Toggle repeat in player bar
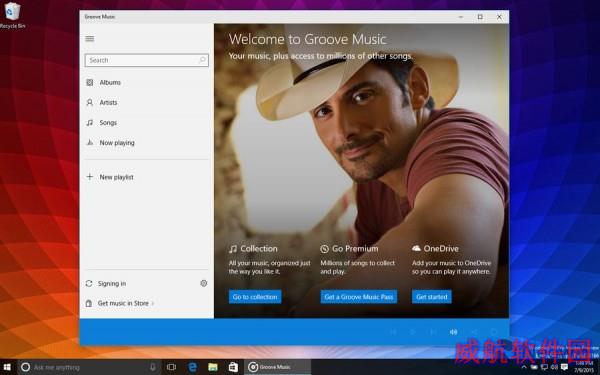 pyautogui.click(x=494, y=332)
